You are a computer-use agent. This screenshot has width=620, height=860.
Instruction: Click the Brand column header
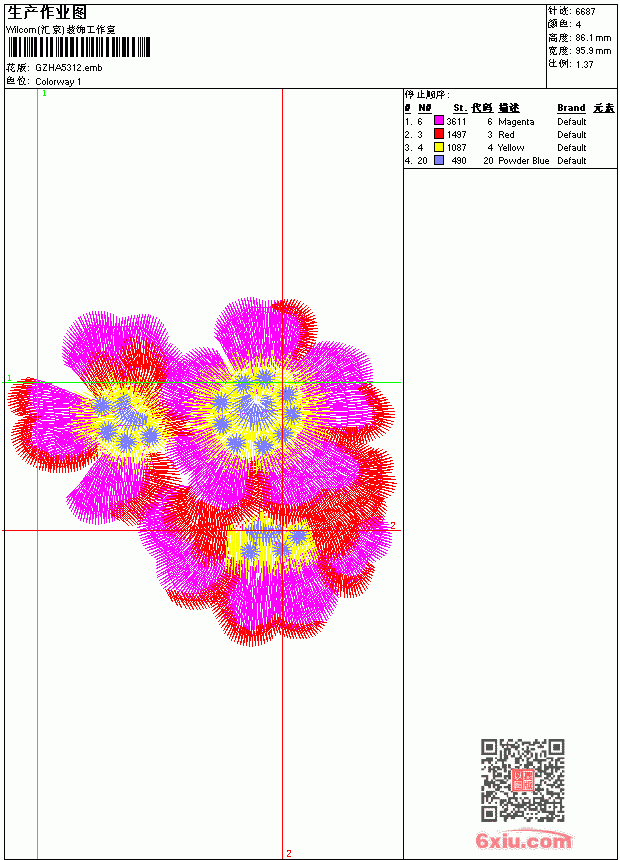coord(571,108)
